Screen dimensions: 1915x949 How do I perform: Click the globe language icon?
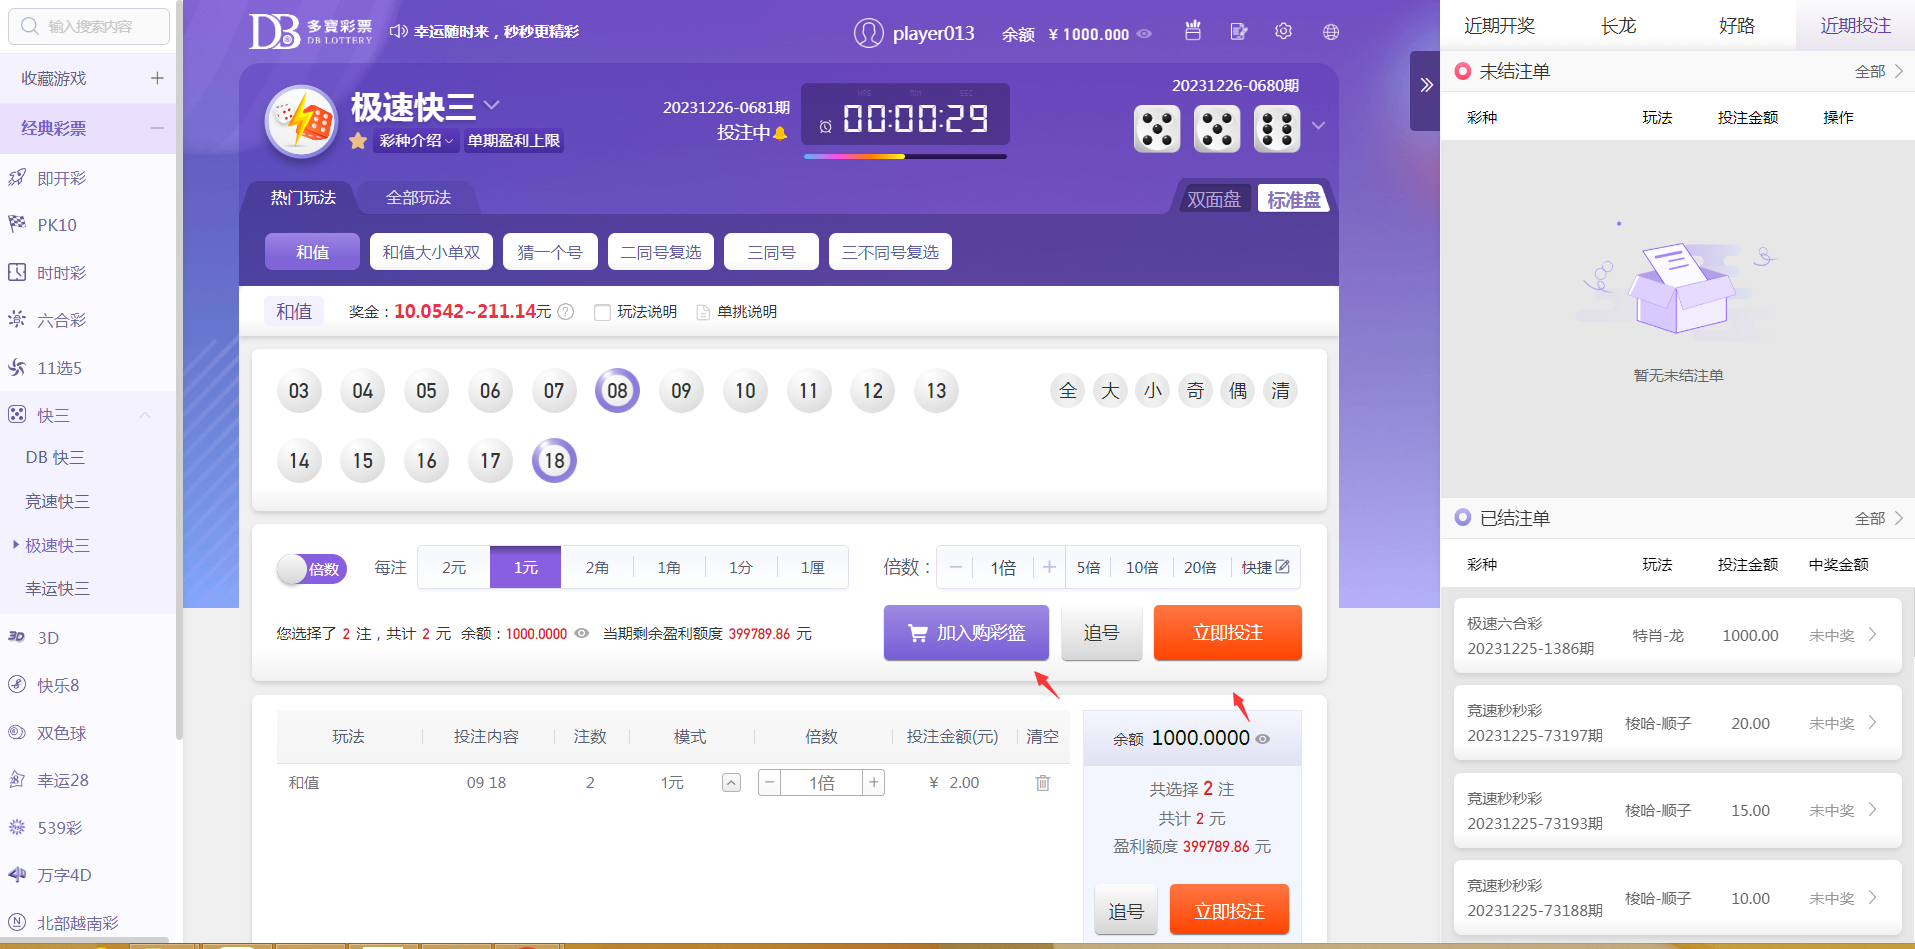point(1330,32)
